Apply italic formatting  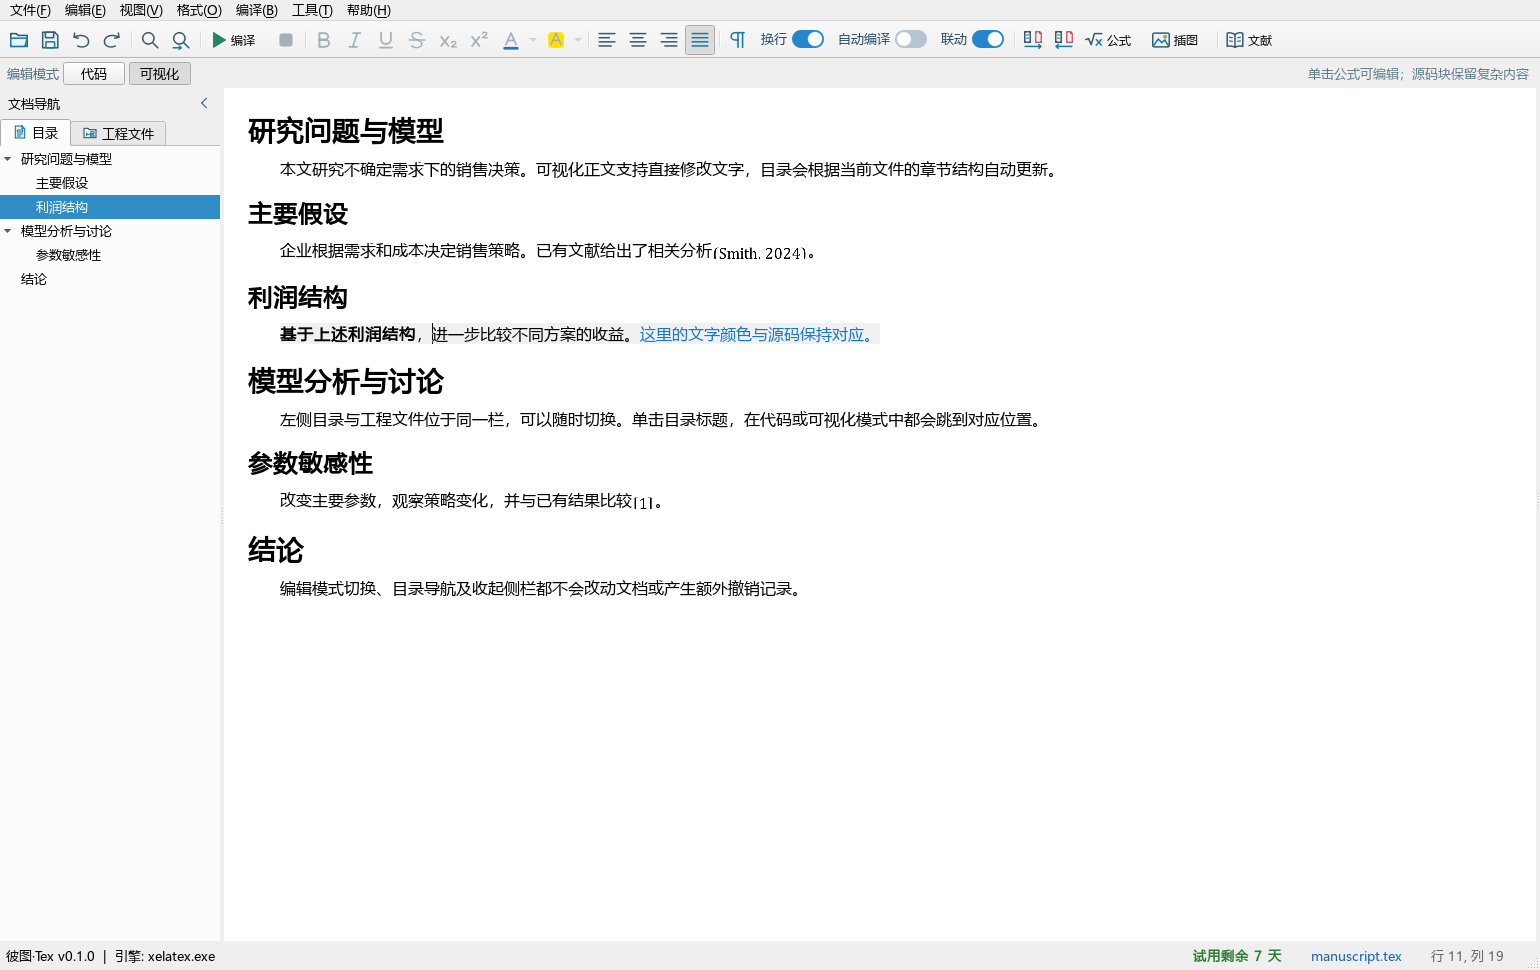tap(354, 40)
